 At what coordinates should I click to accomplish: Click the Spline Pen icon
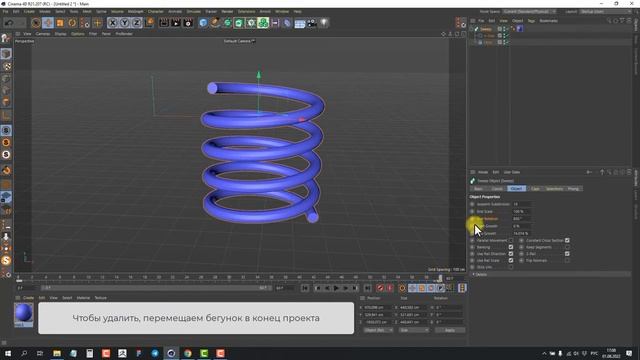point(215,23)
